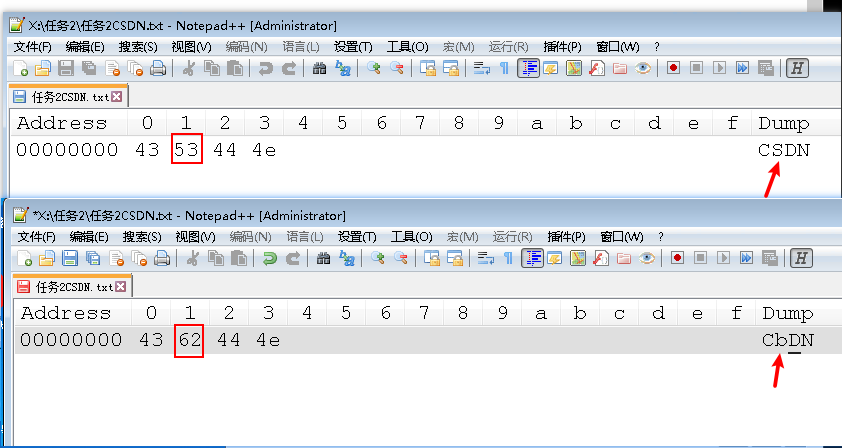
Task: Click the Close document icon in the CSDN window toolbar
Action: click(x=113, y=68)
